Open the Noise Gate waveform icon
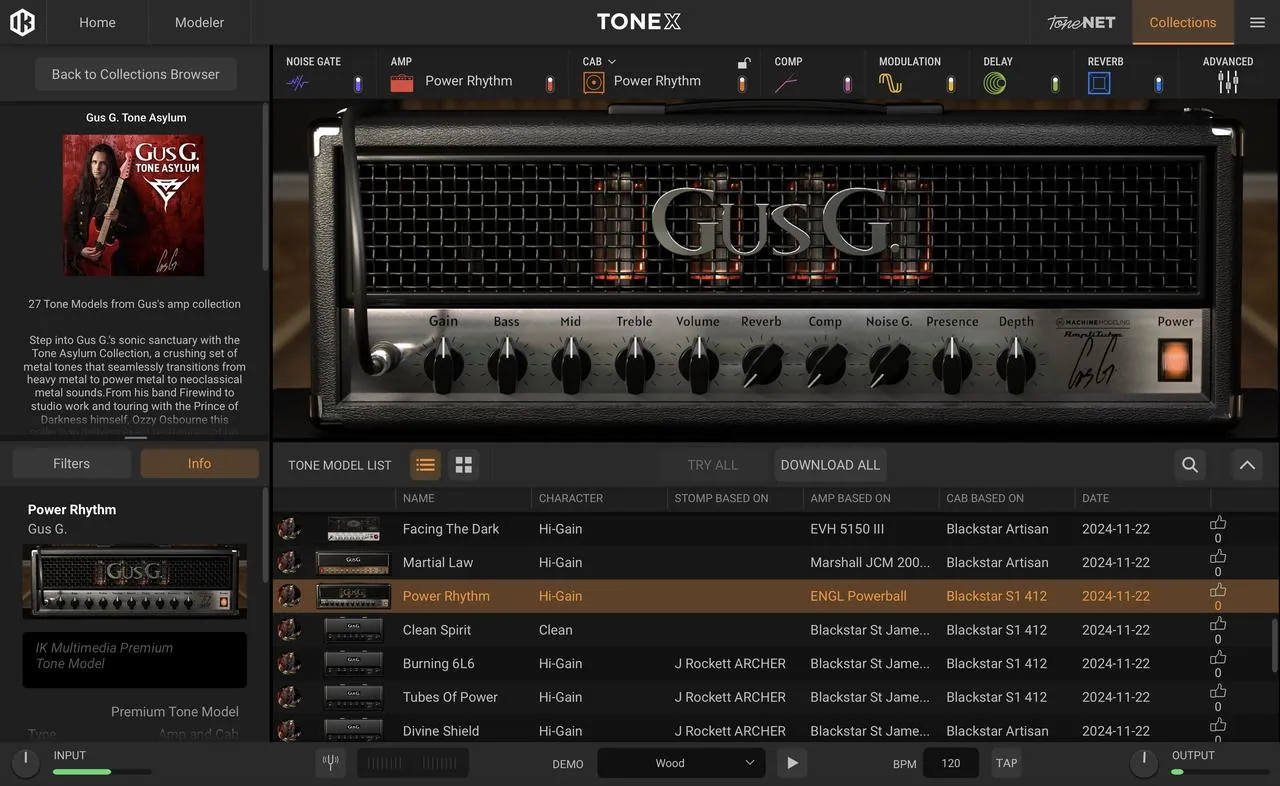 point(297,83)
